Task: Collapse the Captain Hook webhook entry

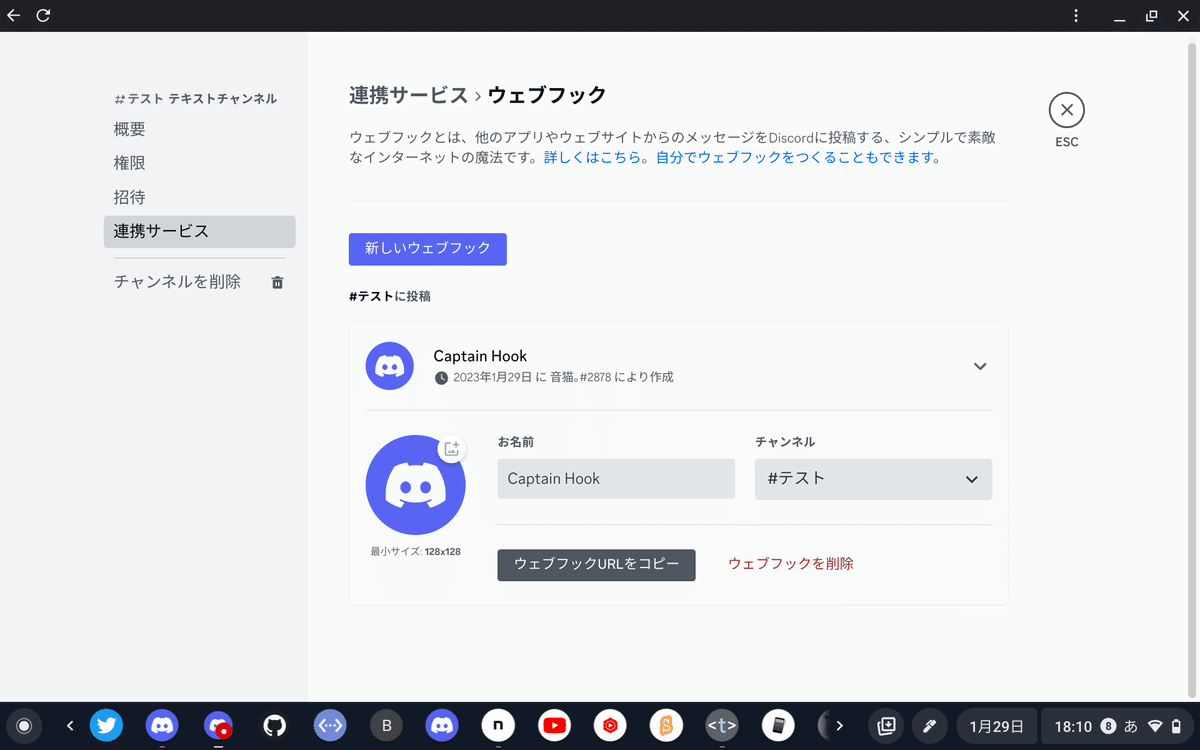Action: 980,366
